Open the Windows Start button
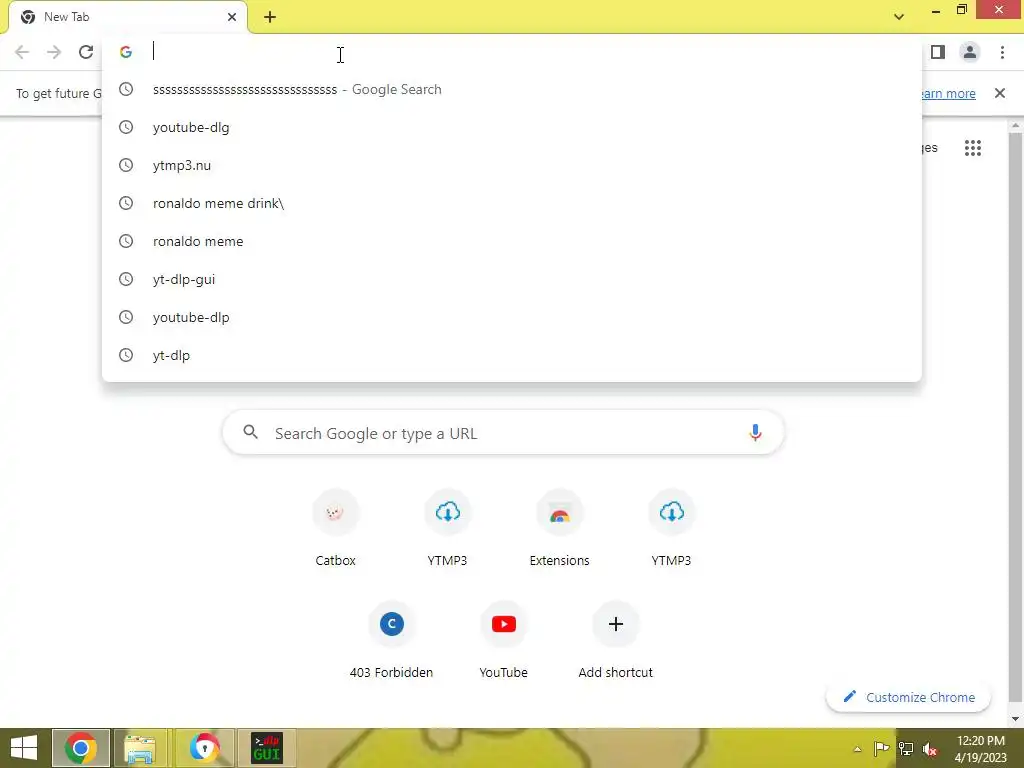This screenshot has width=1024, height=768. [24, 748]
